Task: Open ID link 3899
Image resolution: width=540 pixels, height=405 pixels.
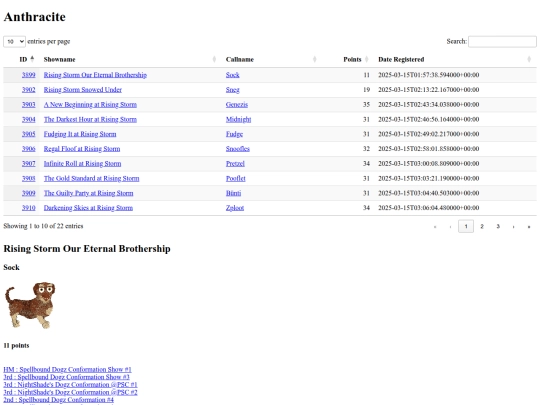Action: coord(29,75)
